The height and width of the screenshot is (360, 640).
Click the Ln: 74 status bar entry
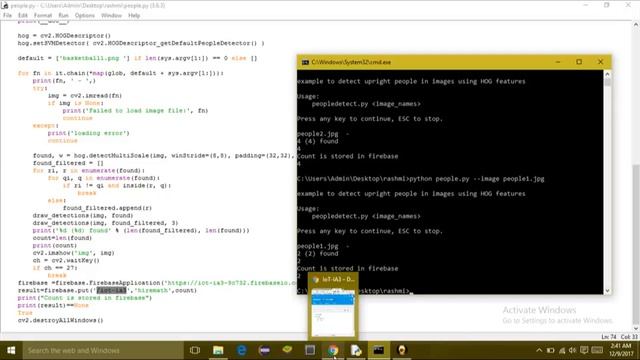pos(609,337)
